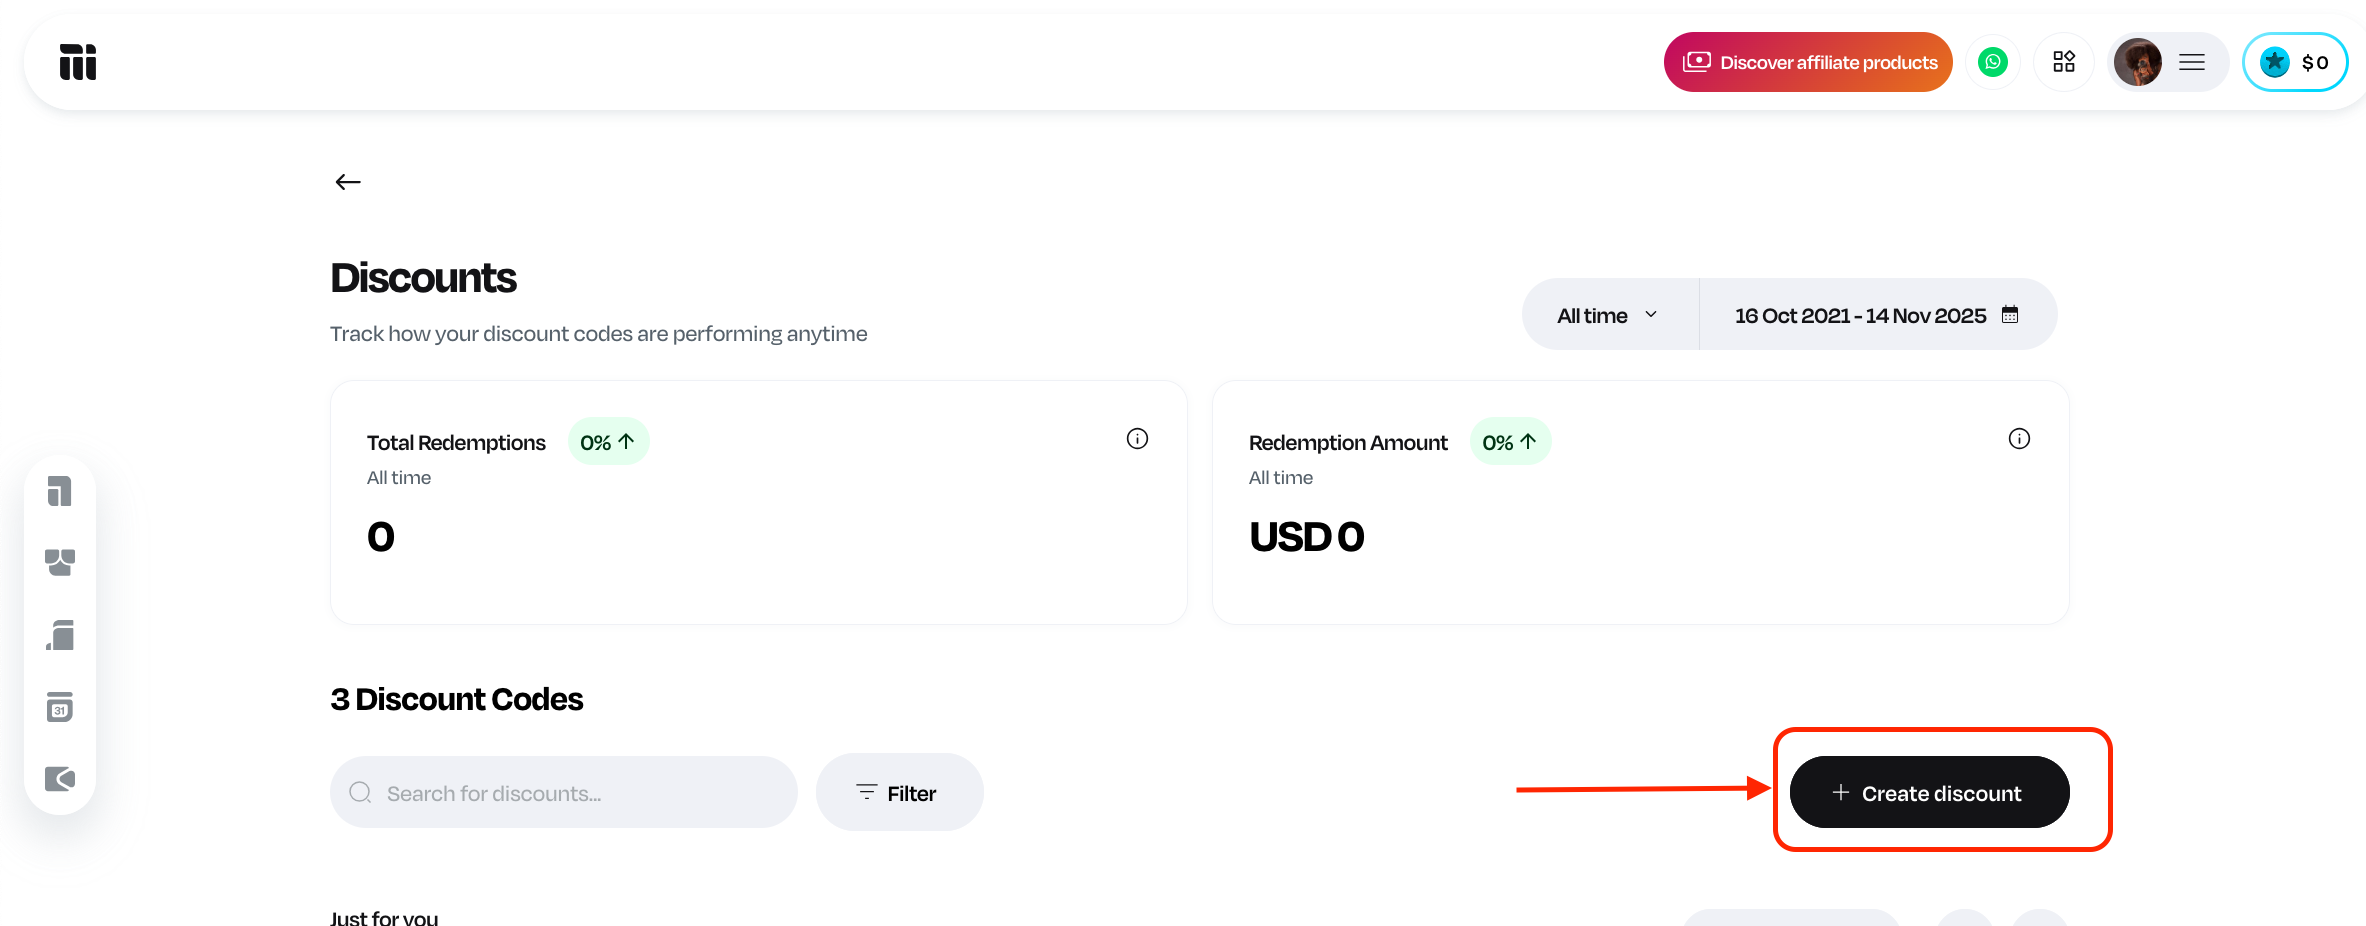This screenshot has width=2366, height=926.
Task: Expand the All time dropdown
Action: pos(1608,315)
